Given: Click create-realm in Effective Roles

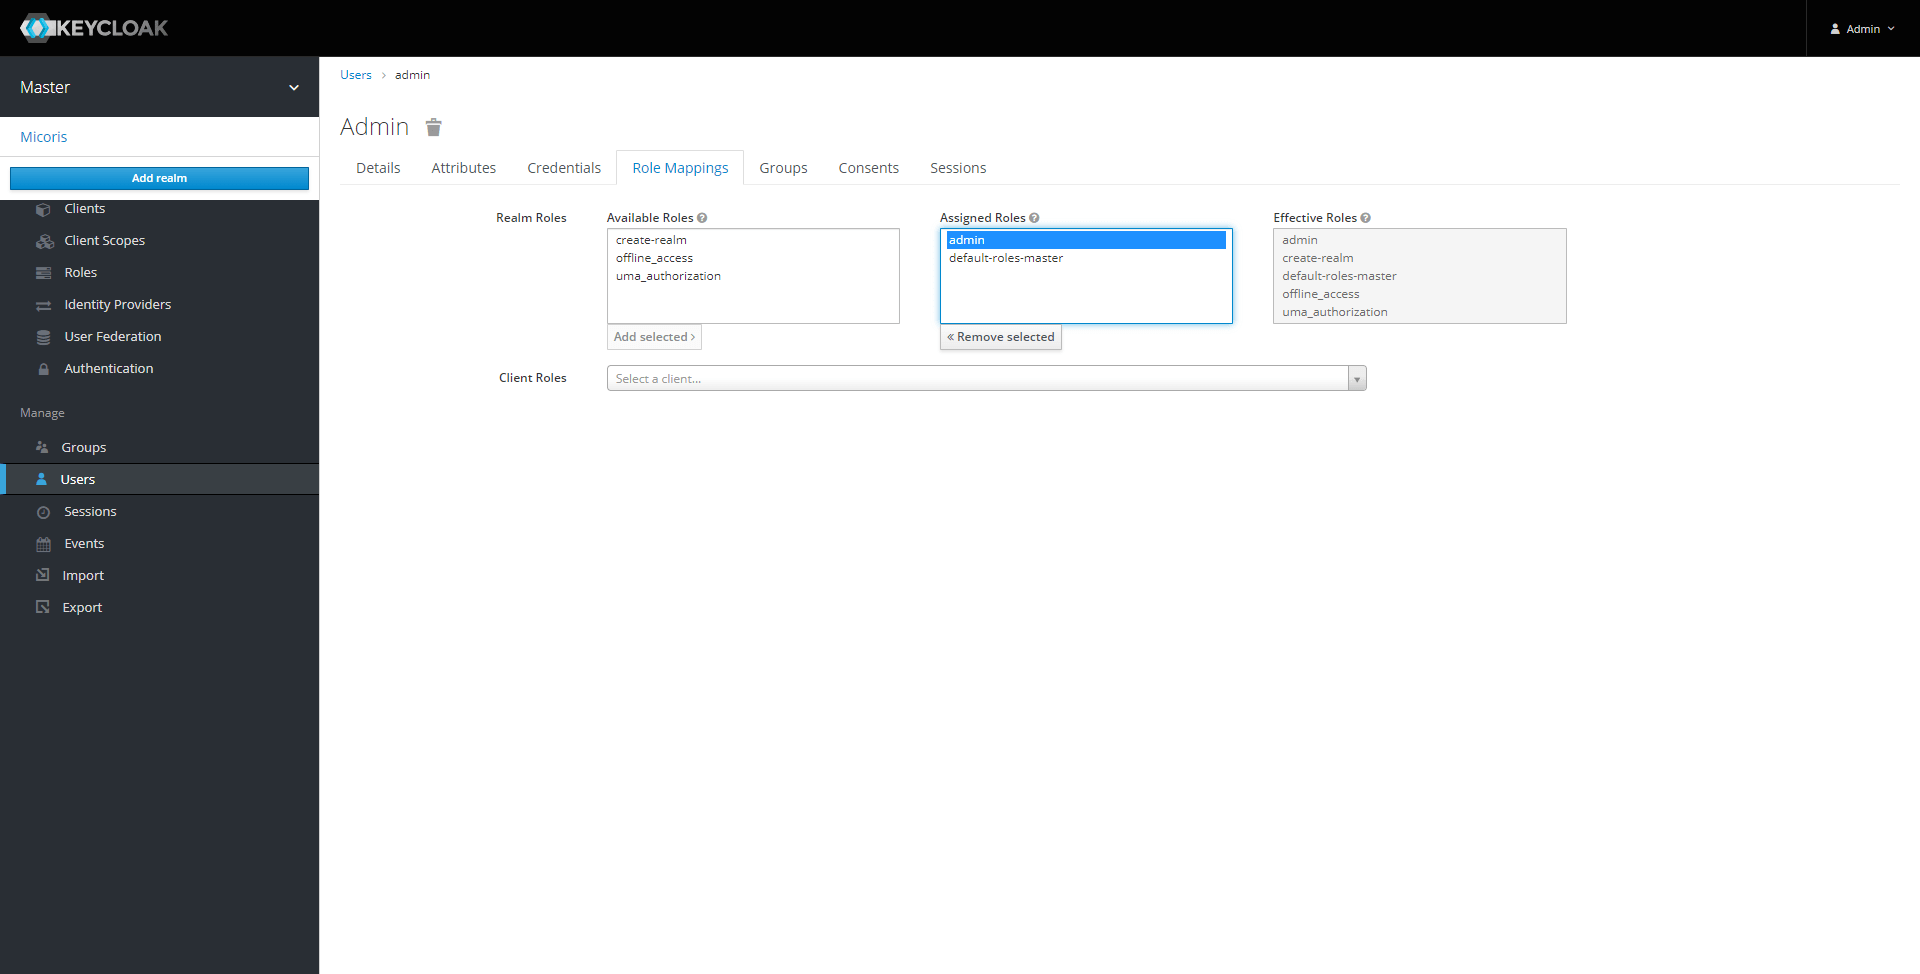Looking at the screenshot, I should coord(1419,258).
